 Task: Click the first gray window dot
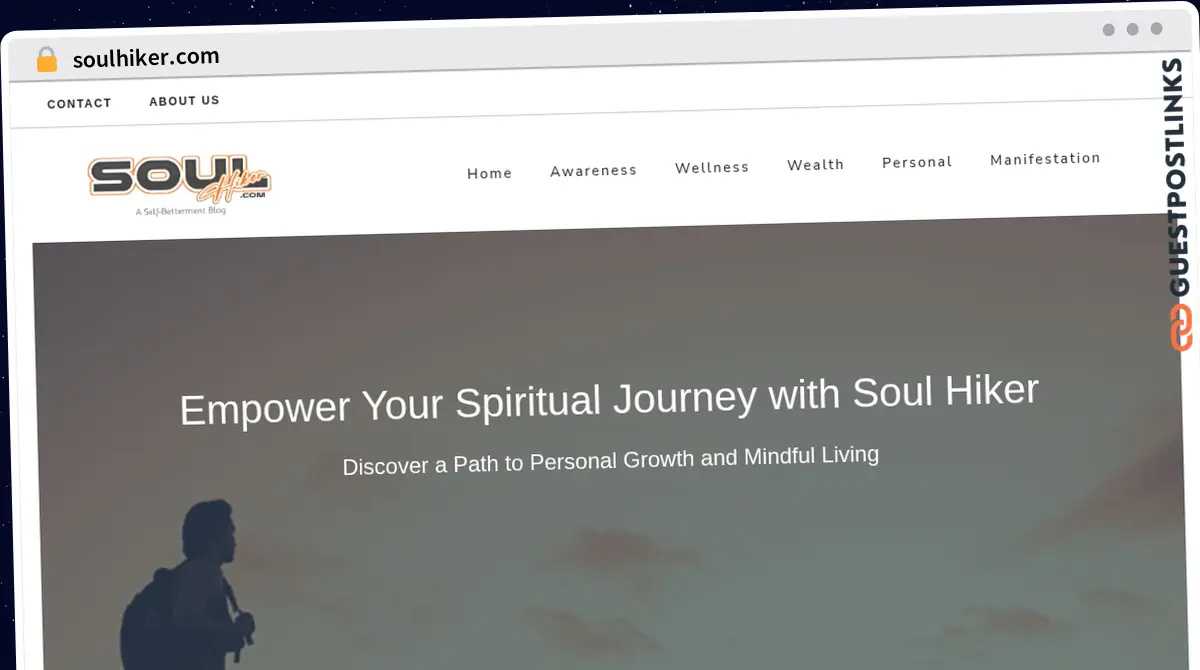pos(1108,30)
